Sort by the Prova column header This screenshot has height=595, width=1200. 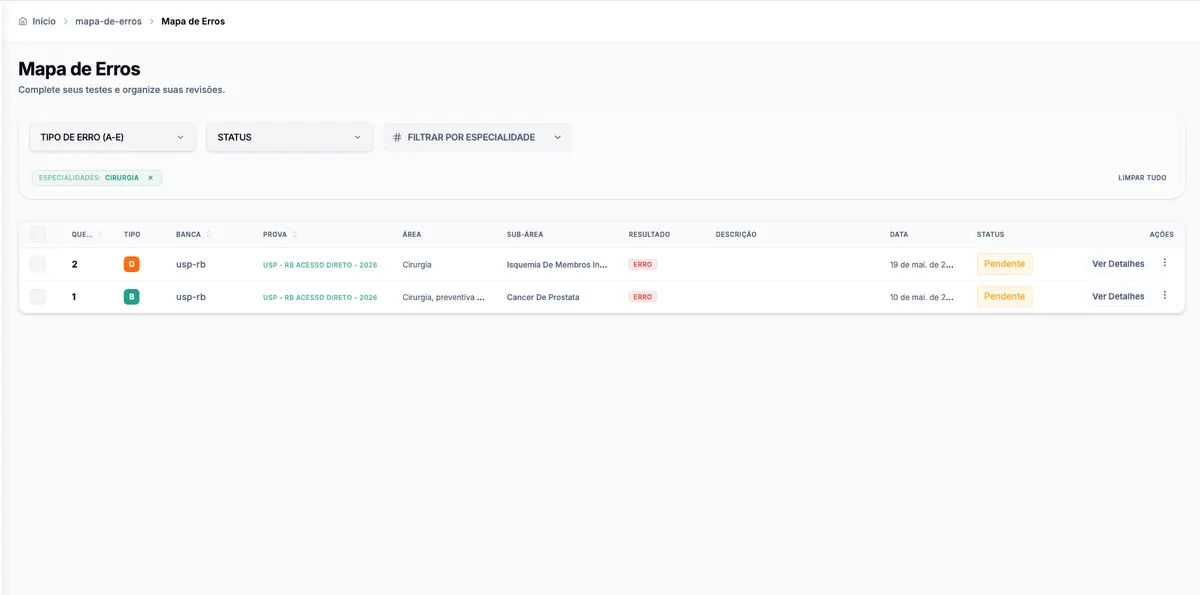pyautogui.click(x=280, y=234)
